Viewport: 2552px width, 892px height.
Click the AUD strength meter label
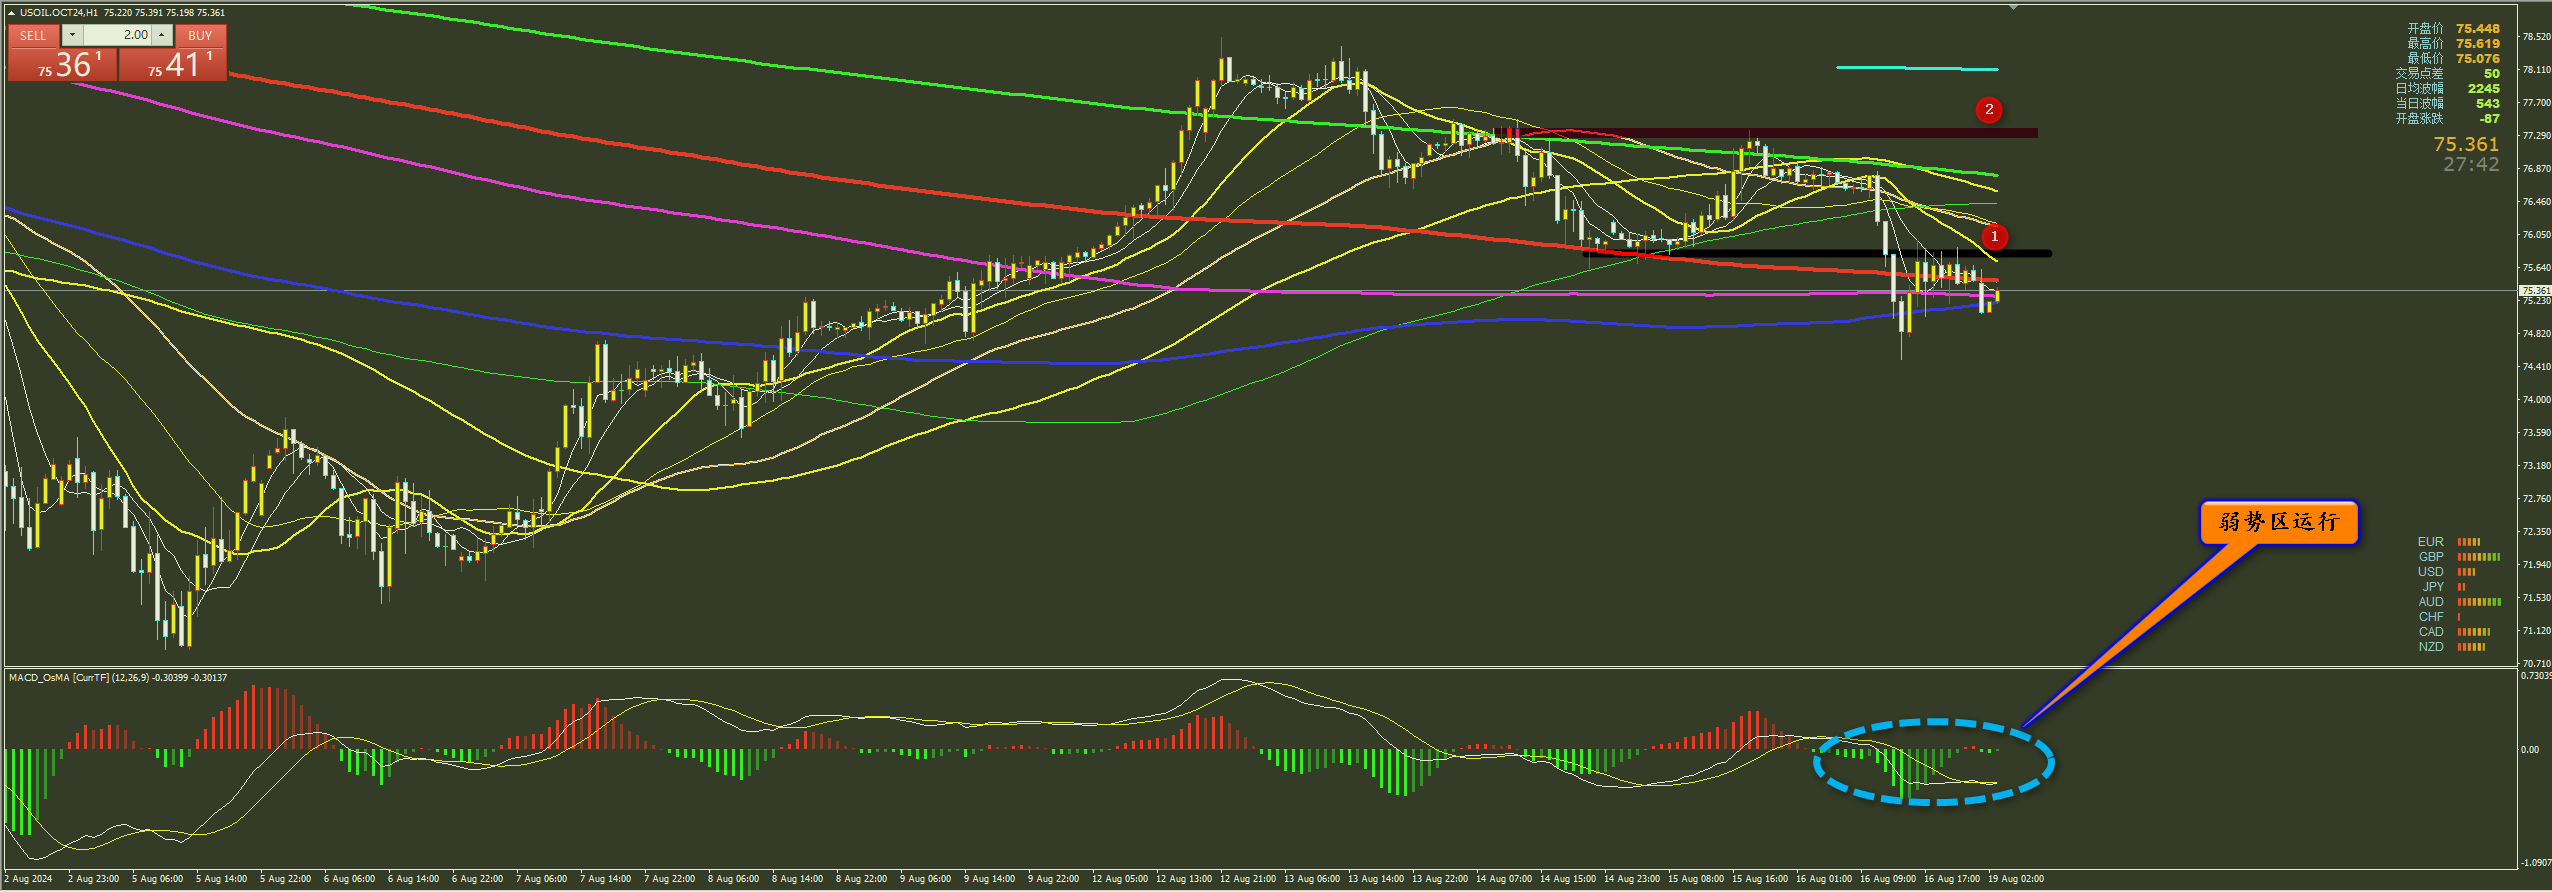(x=2431, y=602)
